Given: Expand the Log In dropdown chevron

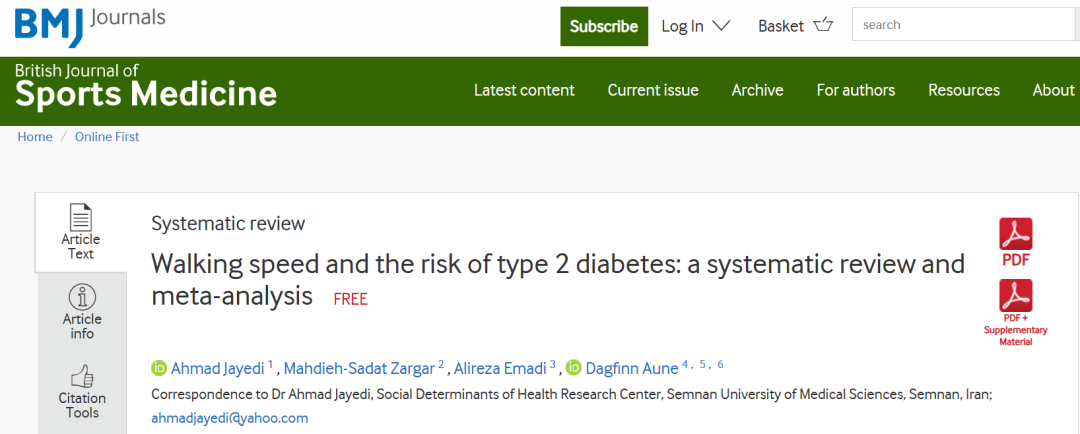Looking at the screenshot, I should pos(721,25).
